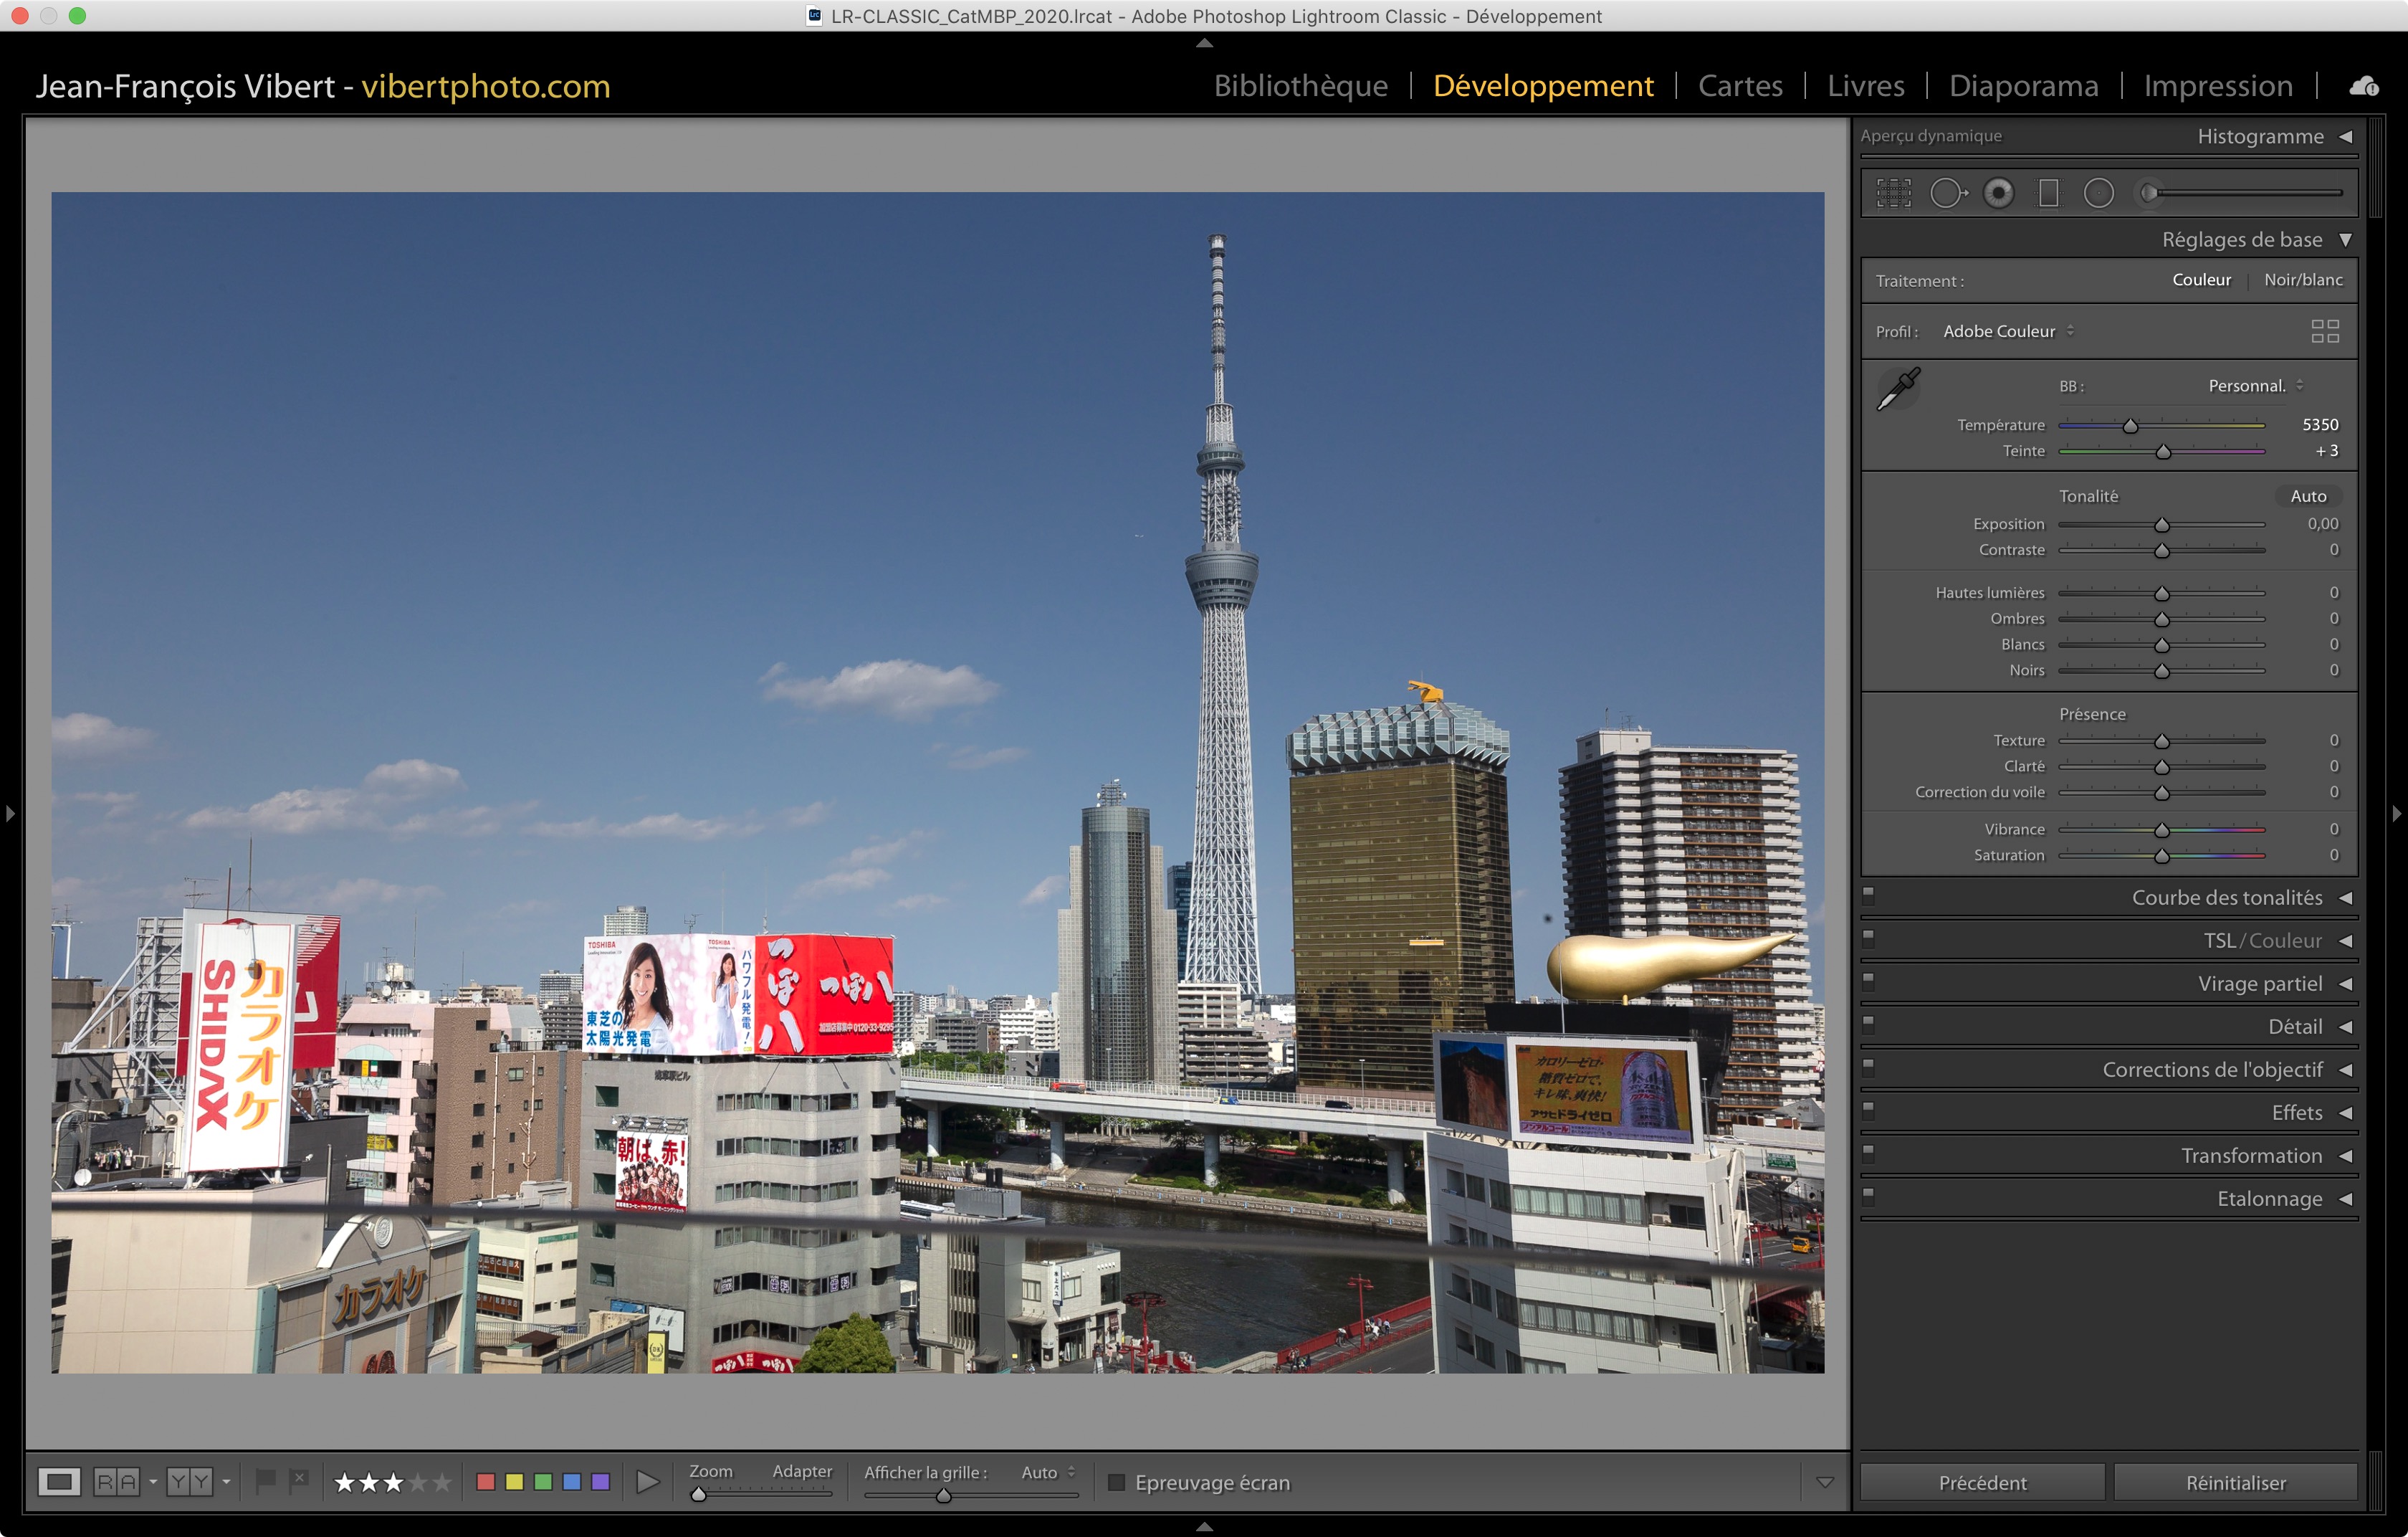Activate the Red eye correction tool
2408x1537 pixels.
pos(1998,193)
